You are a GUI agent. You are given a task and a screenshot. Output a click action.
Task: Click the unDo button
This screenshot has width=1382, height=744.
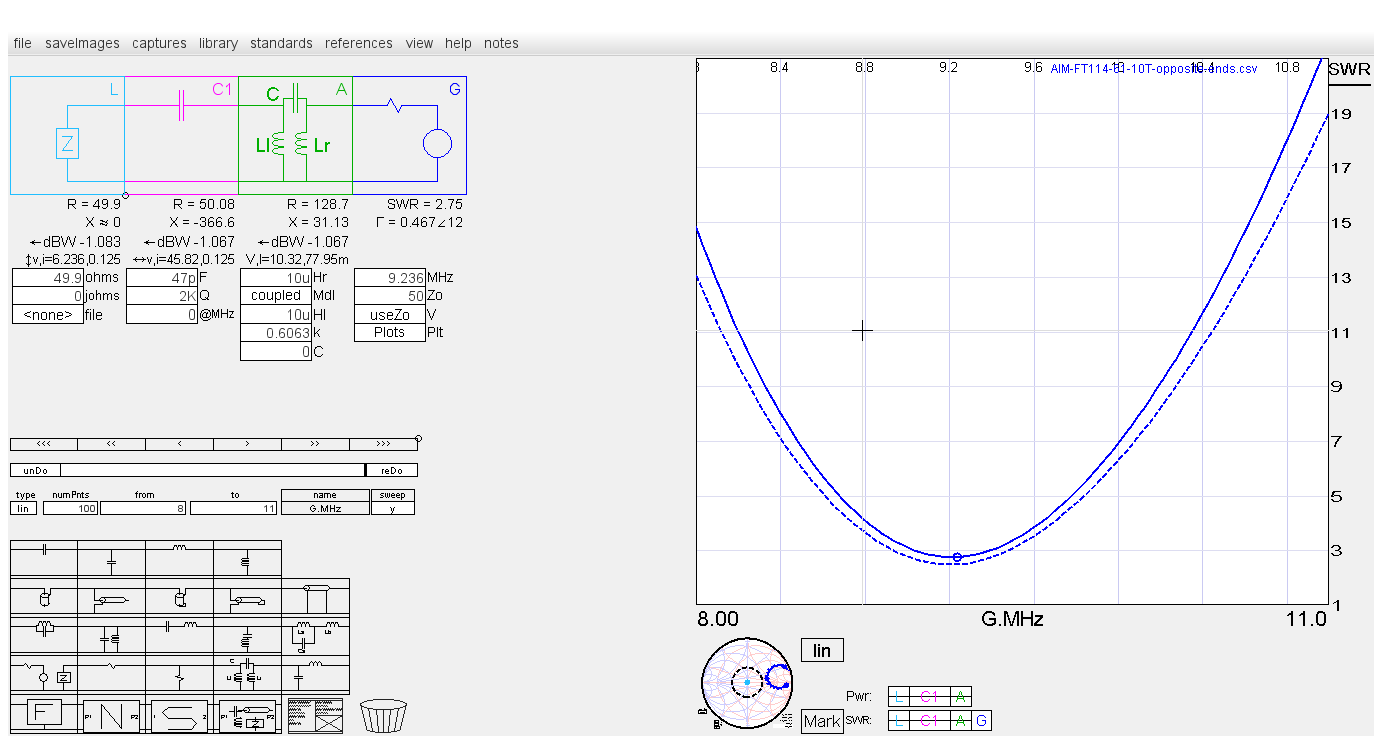(x=35, y=470)
